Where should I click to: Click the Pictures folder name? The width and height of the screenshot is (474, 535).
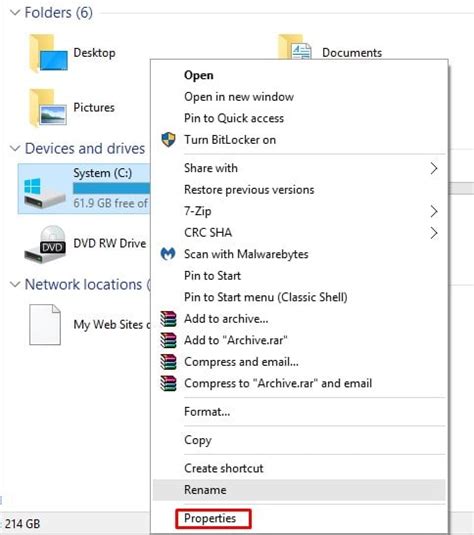point(94,107)
